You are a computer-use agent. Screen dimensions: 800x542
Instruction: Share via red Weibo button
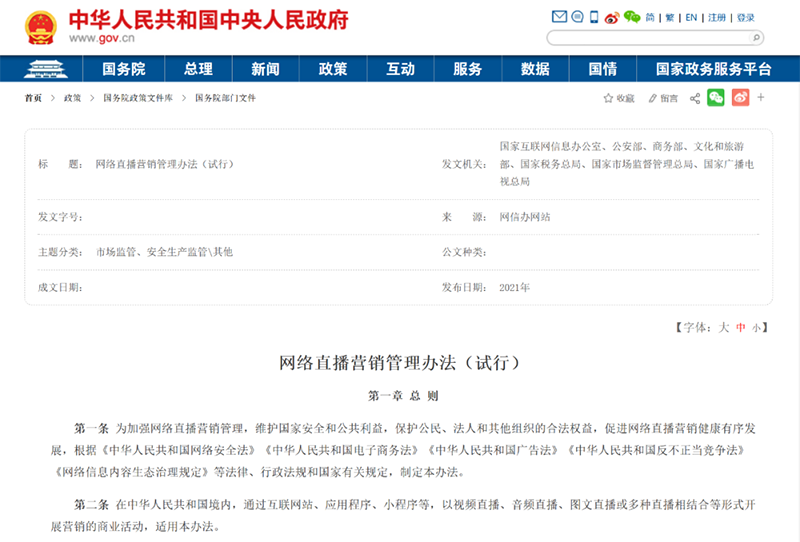click(x=740, y=97)
